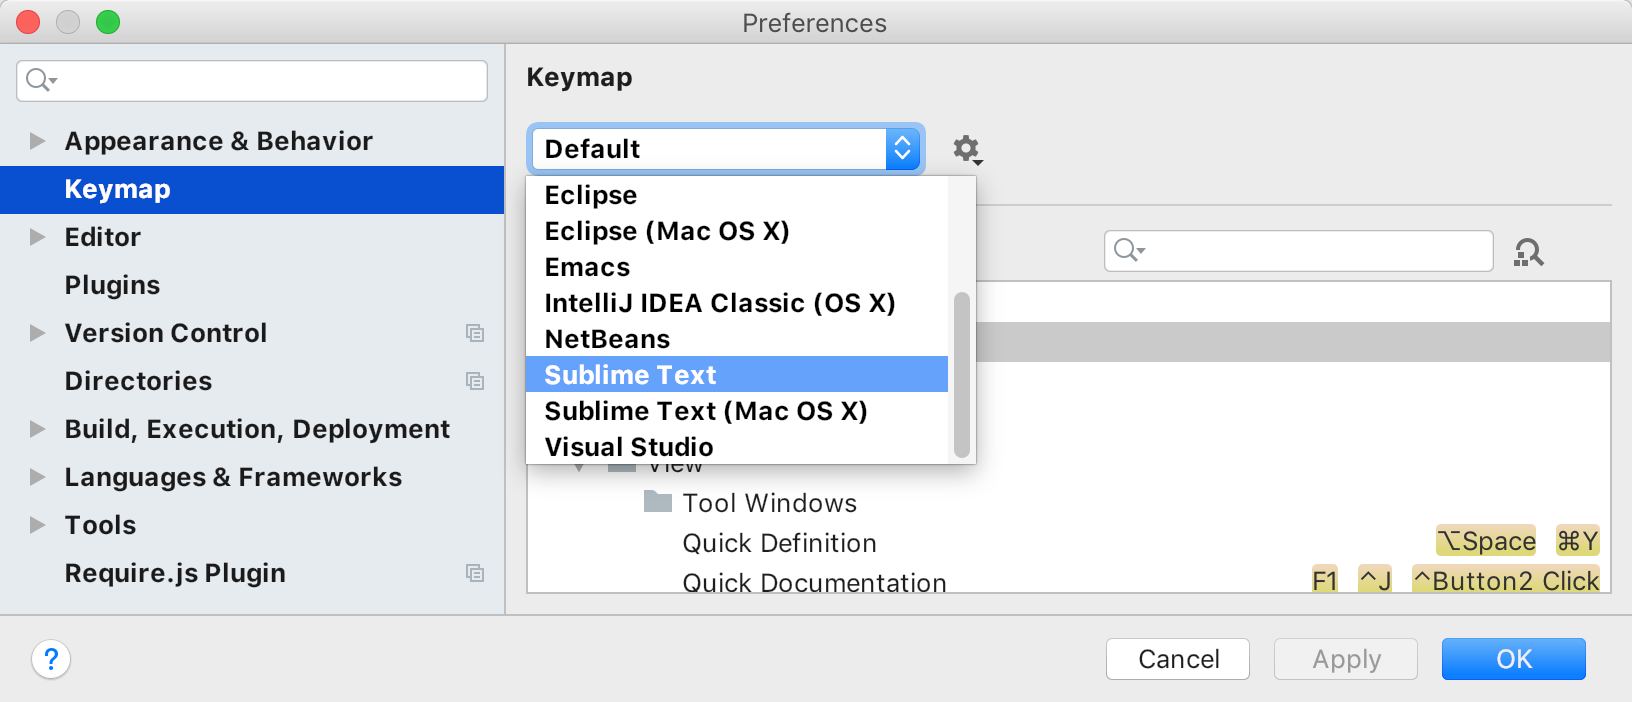This screenshot has height=702, width=1632.
Task: Click the F1 shortcut badge
Action: click(x=1325, y=580)
